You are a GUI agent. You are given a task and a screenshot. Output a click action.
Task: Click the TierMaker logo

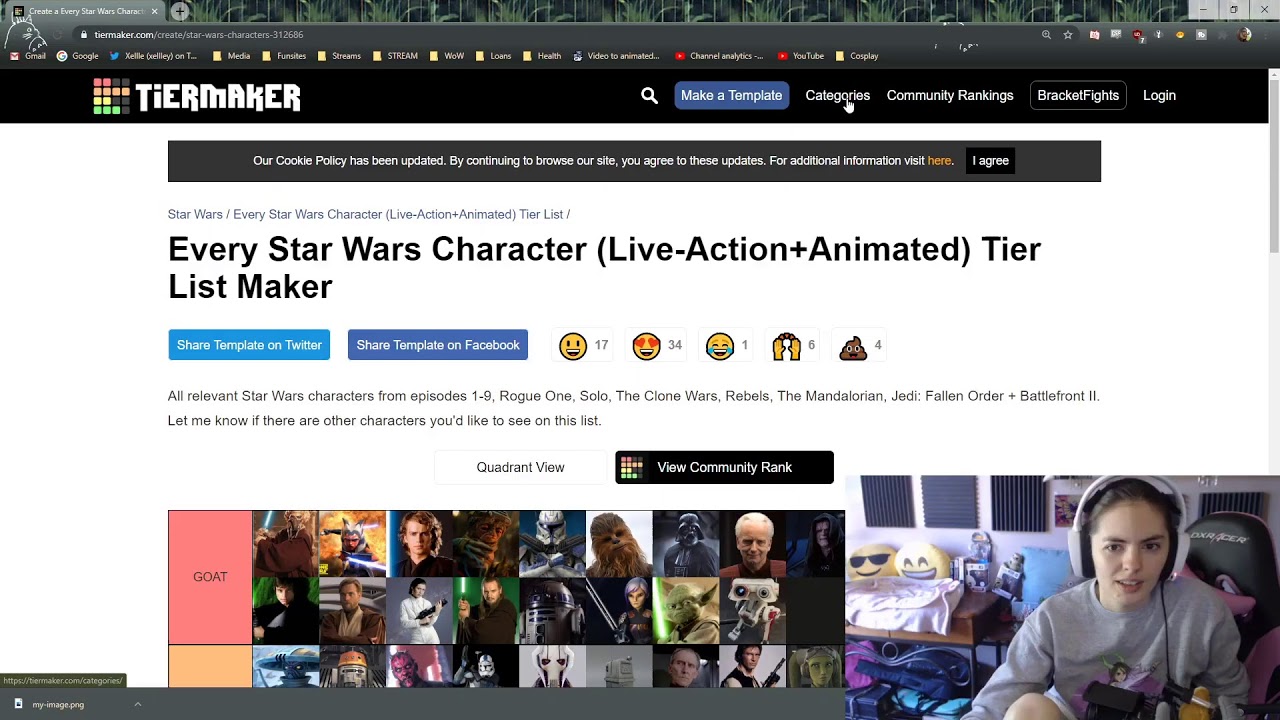[197, 96]
